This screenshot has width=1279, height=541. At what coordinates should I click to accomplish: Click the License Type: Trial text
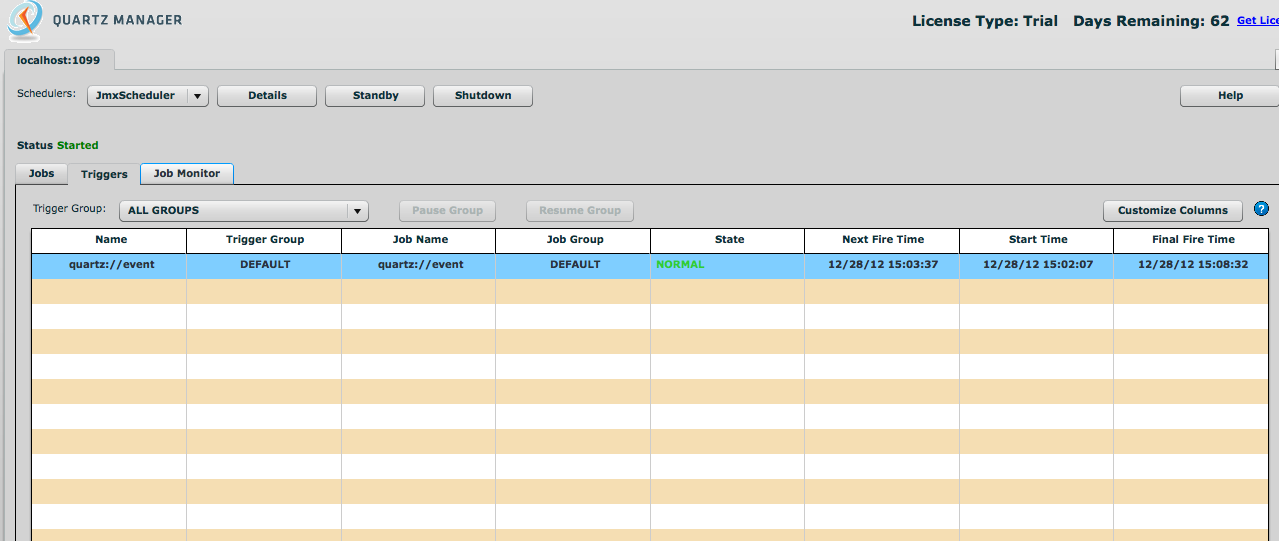point(985,21)
